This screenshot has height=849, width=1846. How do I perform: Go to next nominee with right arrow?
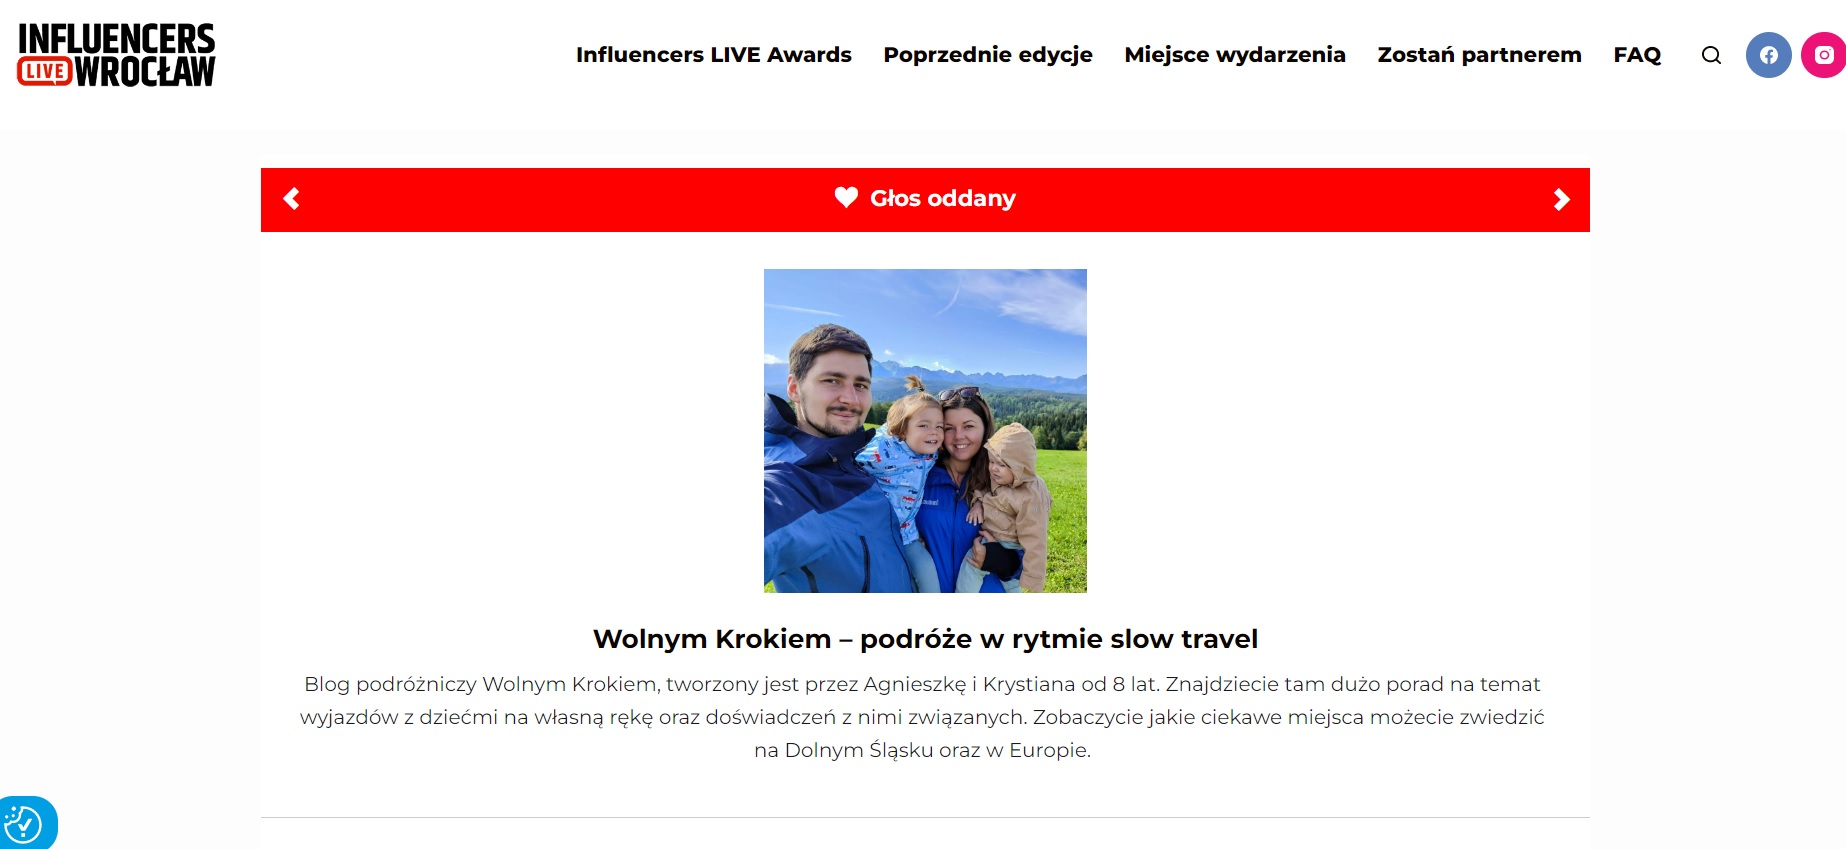pyautogui.click(x=1561, y=200)
